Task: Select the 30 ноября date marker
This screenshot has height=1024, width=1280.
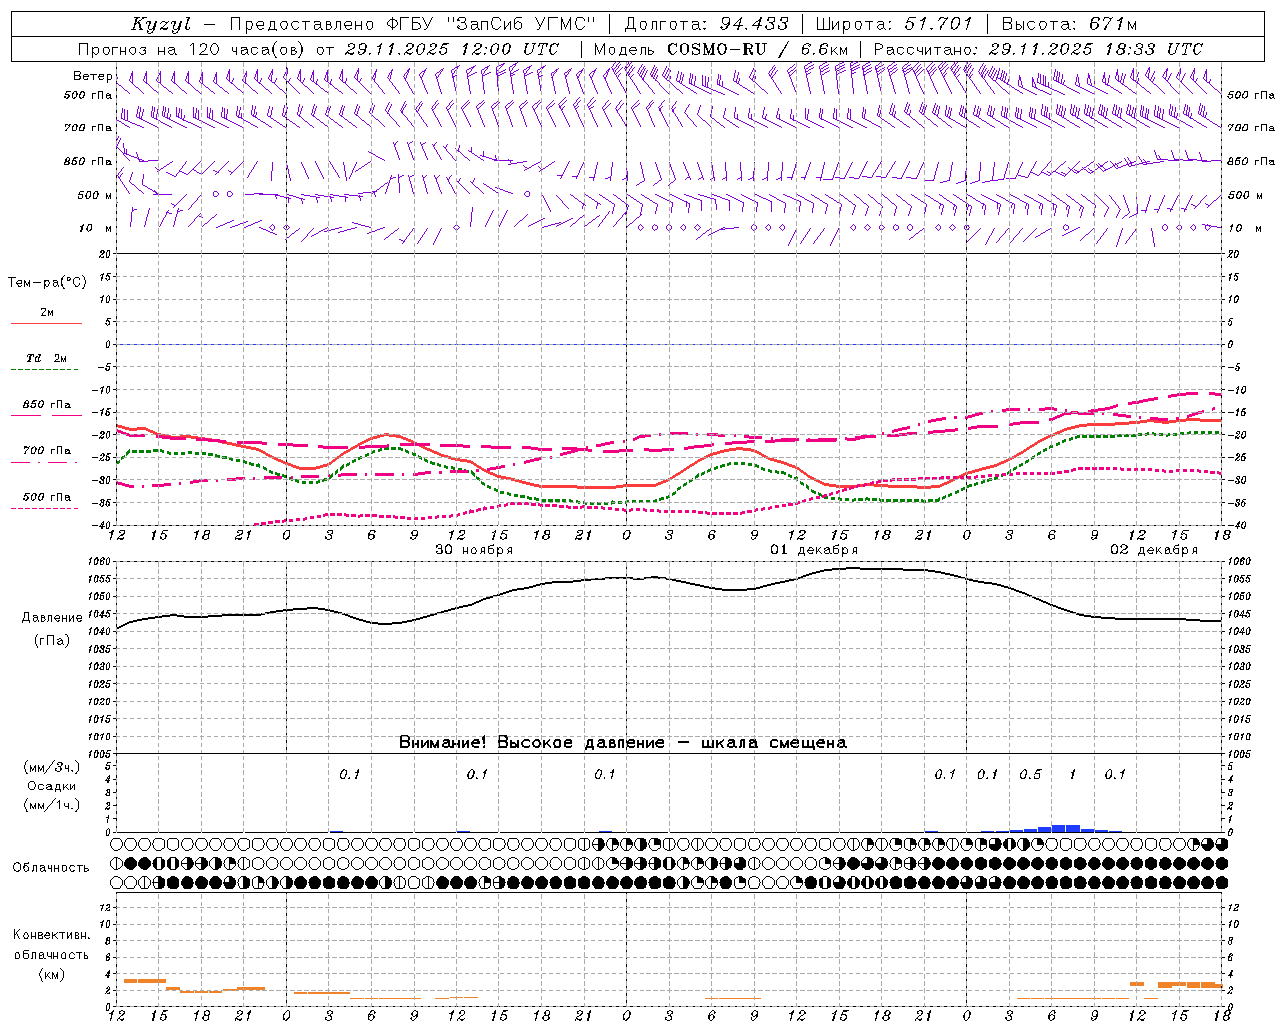Action: [474, 550]
